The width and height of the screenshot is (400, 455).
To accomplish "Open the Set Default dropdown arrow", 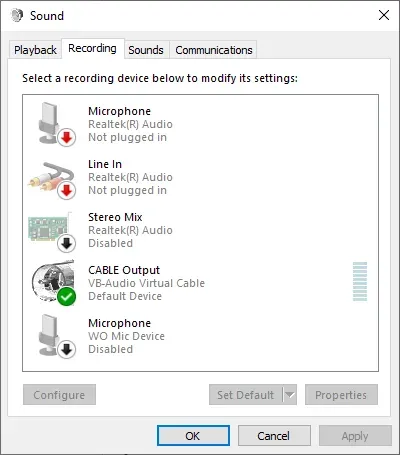I will click(290, 395).
